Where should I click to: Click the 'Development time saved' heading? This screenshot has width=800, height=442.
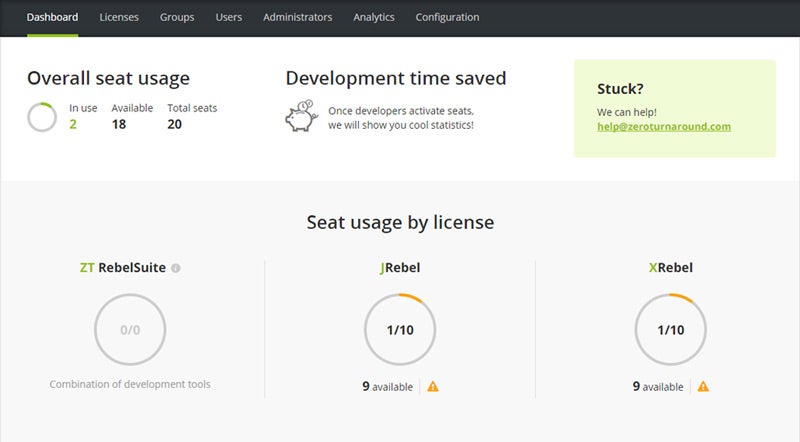pyautogui.click(x=396, y=78)
